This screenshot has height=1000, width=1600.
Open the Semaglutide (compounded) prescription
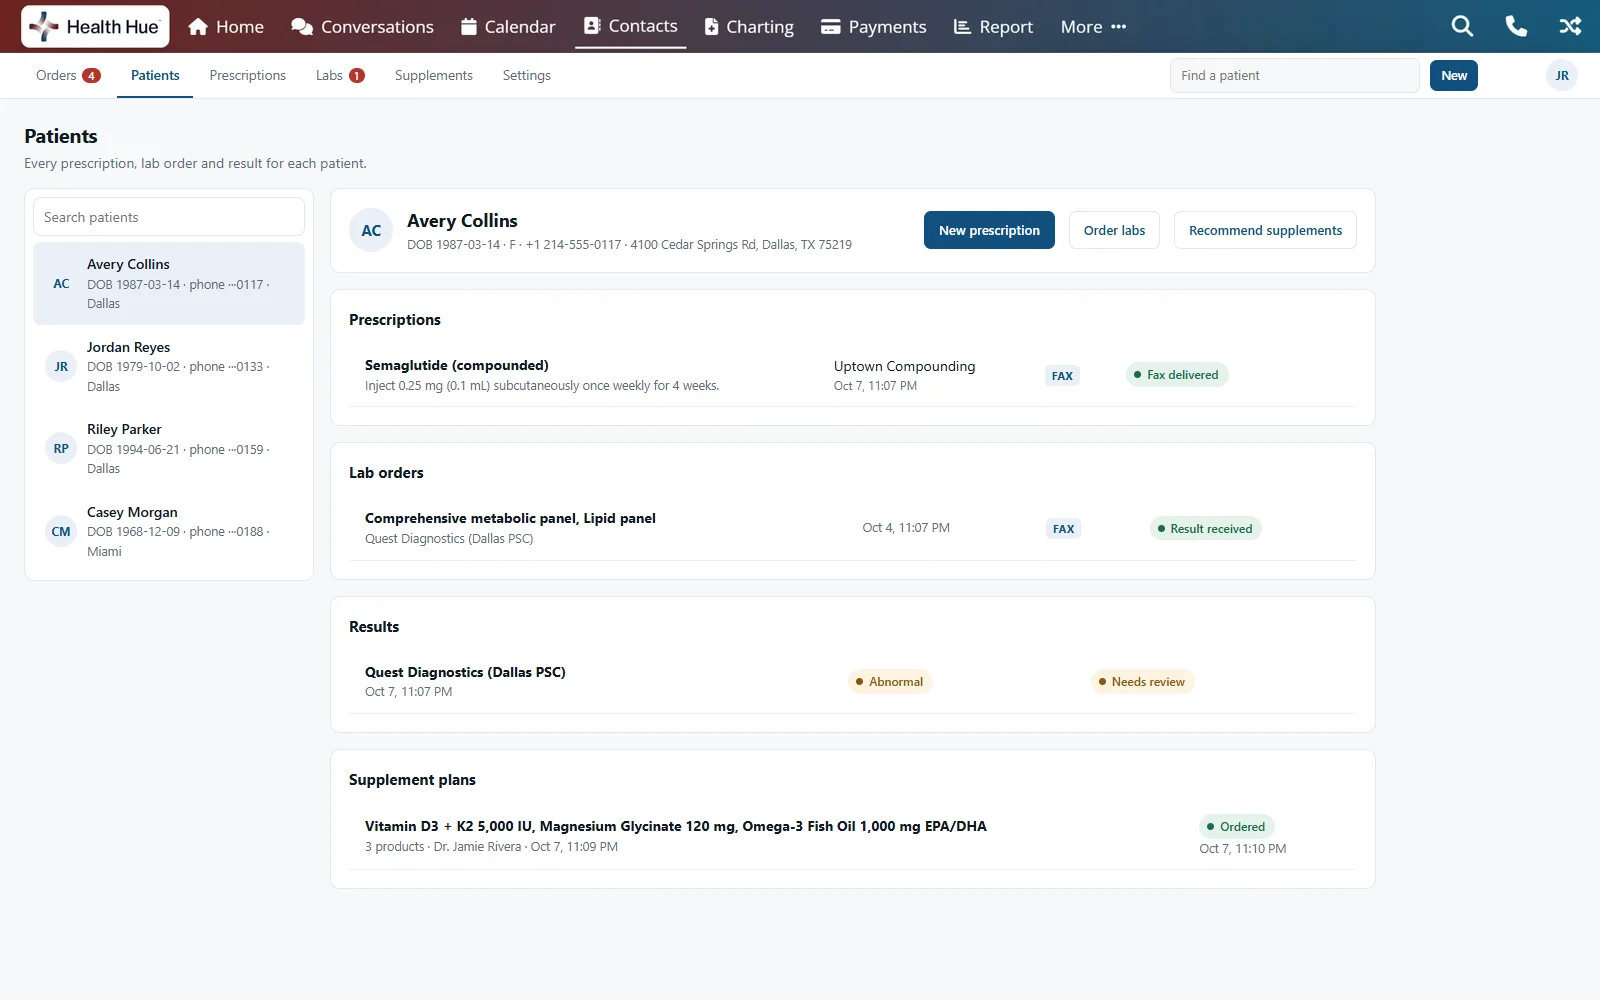(853, 375)
